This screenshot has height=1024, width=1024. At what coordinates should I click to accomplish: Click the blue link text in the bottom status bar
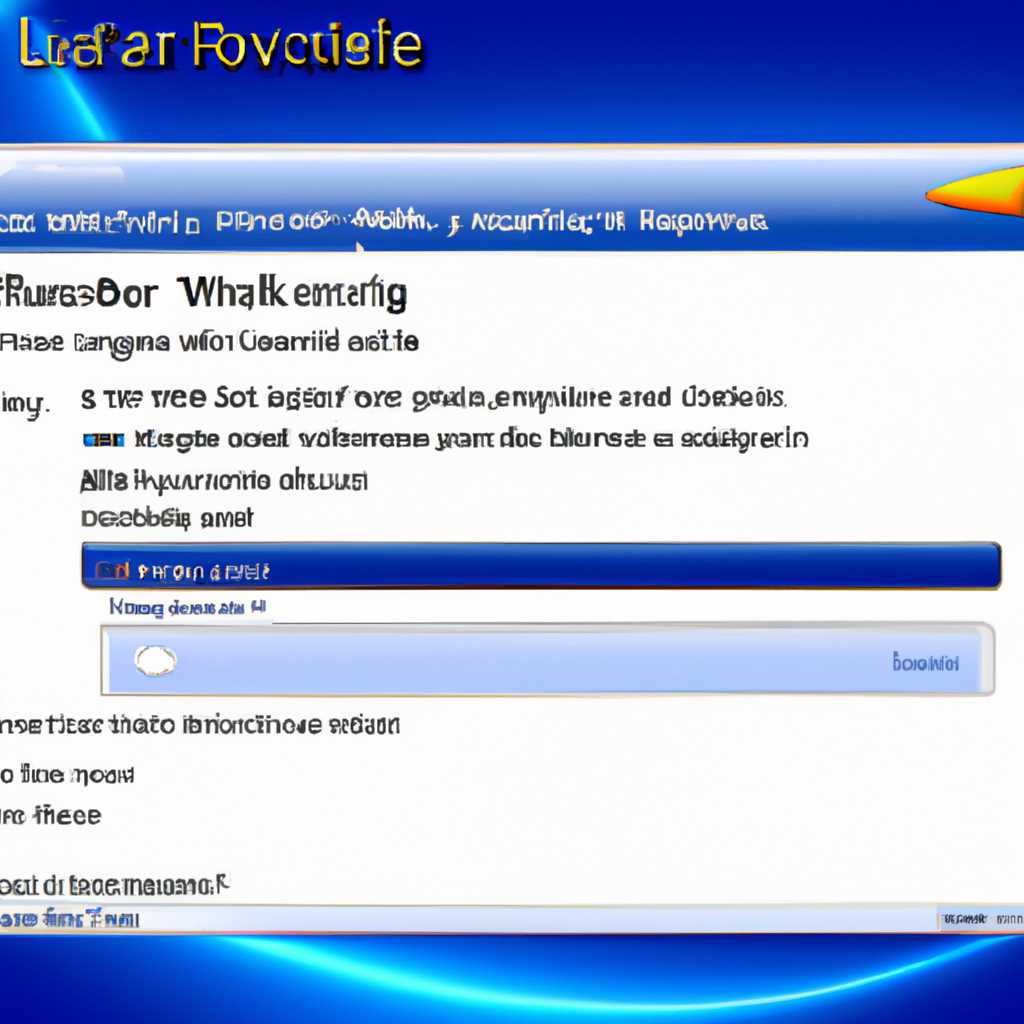pos(69,919)
